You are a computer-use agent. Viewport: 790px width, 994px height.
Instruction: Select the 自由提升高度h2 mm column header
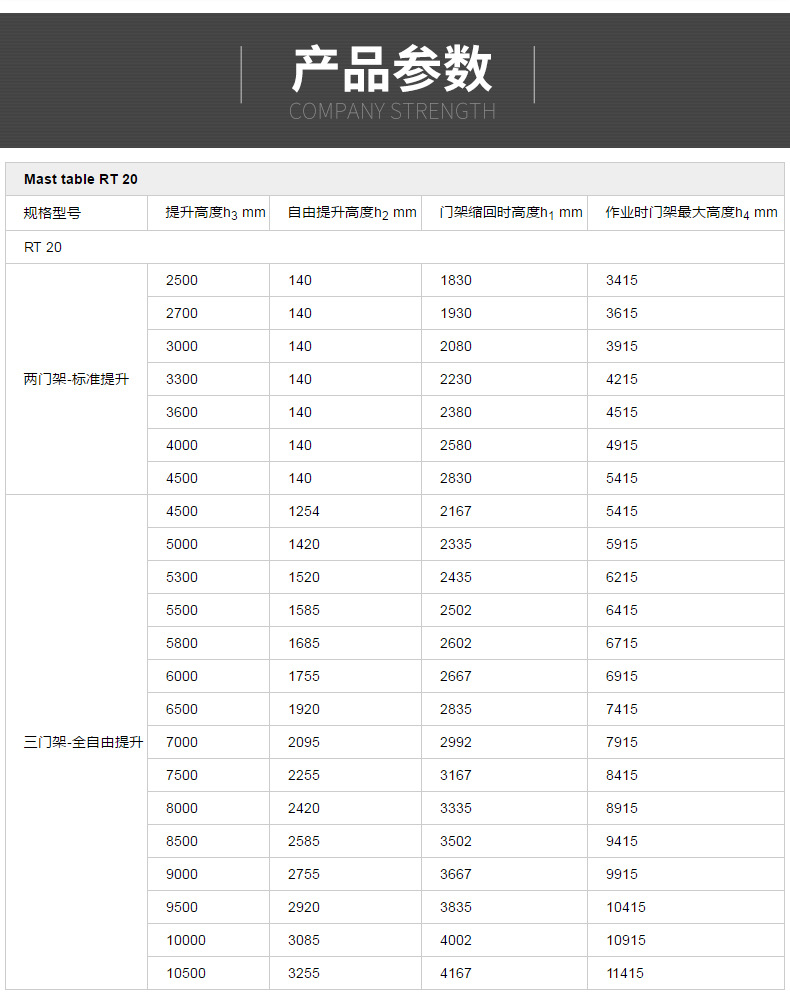(x=352, y=213)
